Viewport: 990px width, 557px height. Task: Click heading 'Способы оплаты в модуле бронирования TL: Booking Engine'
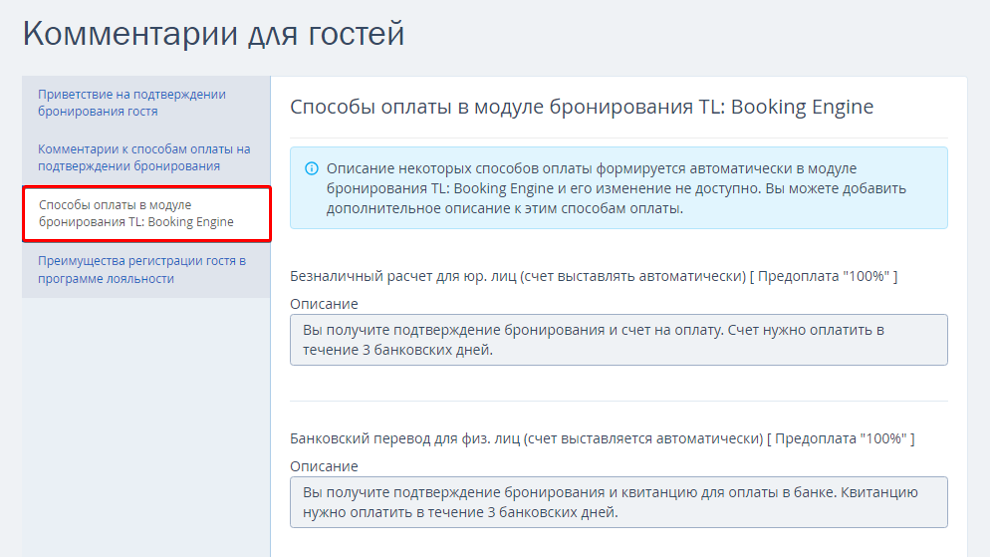pyautogui.click(x=581, y=107)
